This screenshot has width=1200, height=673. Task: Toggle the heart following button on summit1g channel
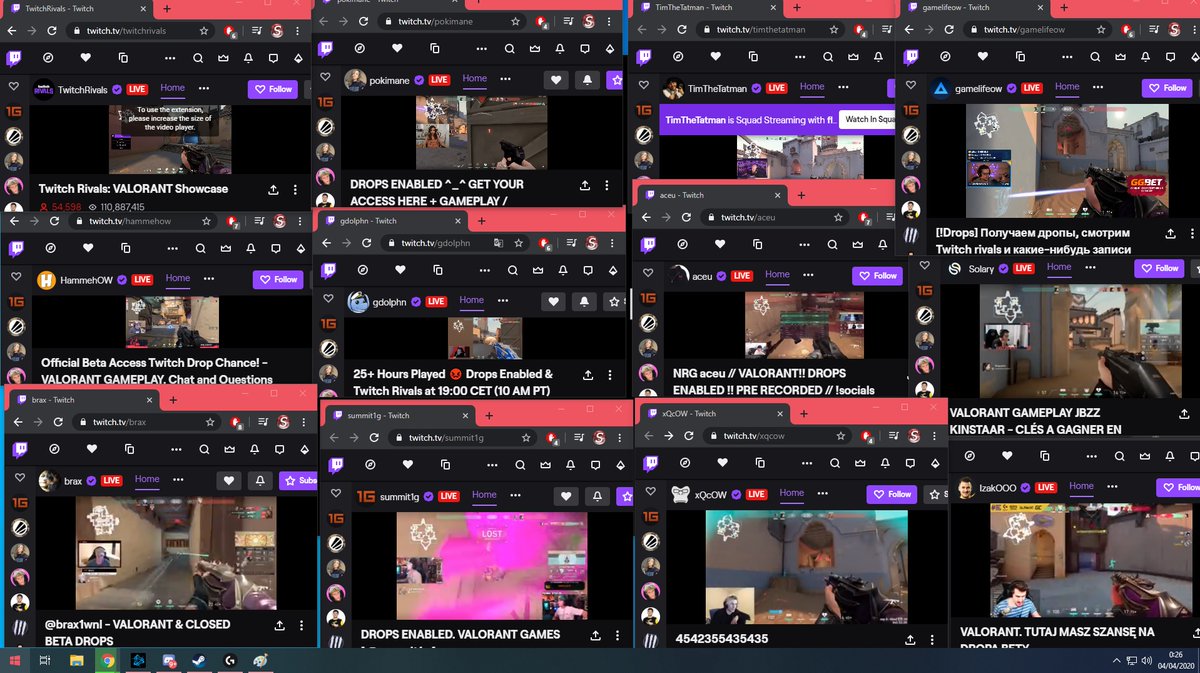click(x=566, y=496)
